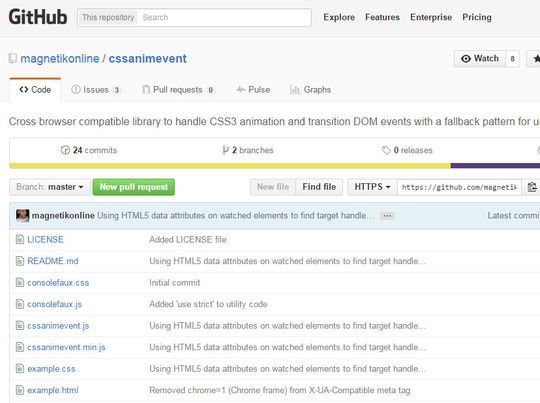Open the Pull requests tab
540x403 pixels.
178,90
